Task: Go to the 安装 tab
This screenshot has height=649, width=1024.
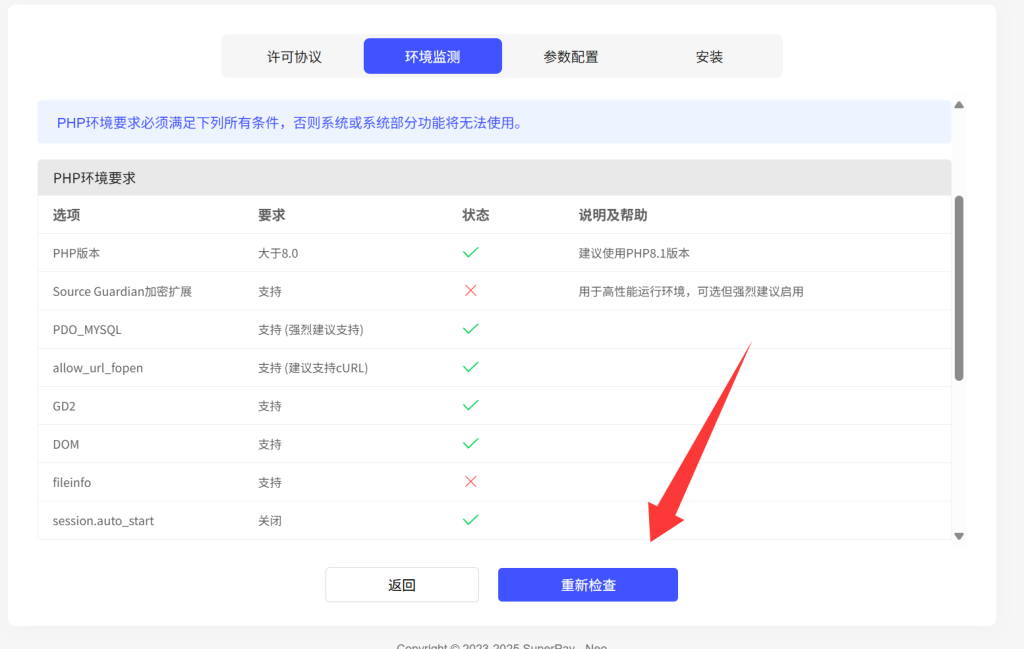Action: [709, 57]
